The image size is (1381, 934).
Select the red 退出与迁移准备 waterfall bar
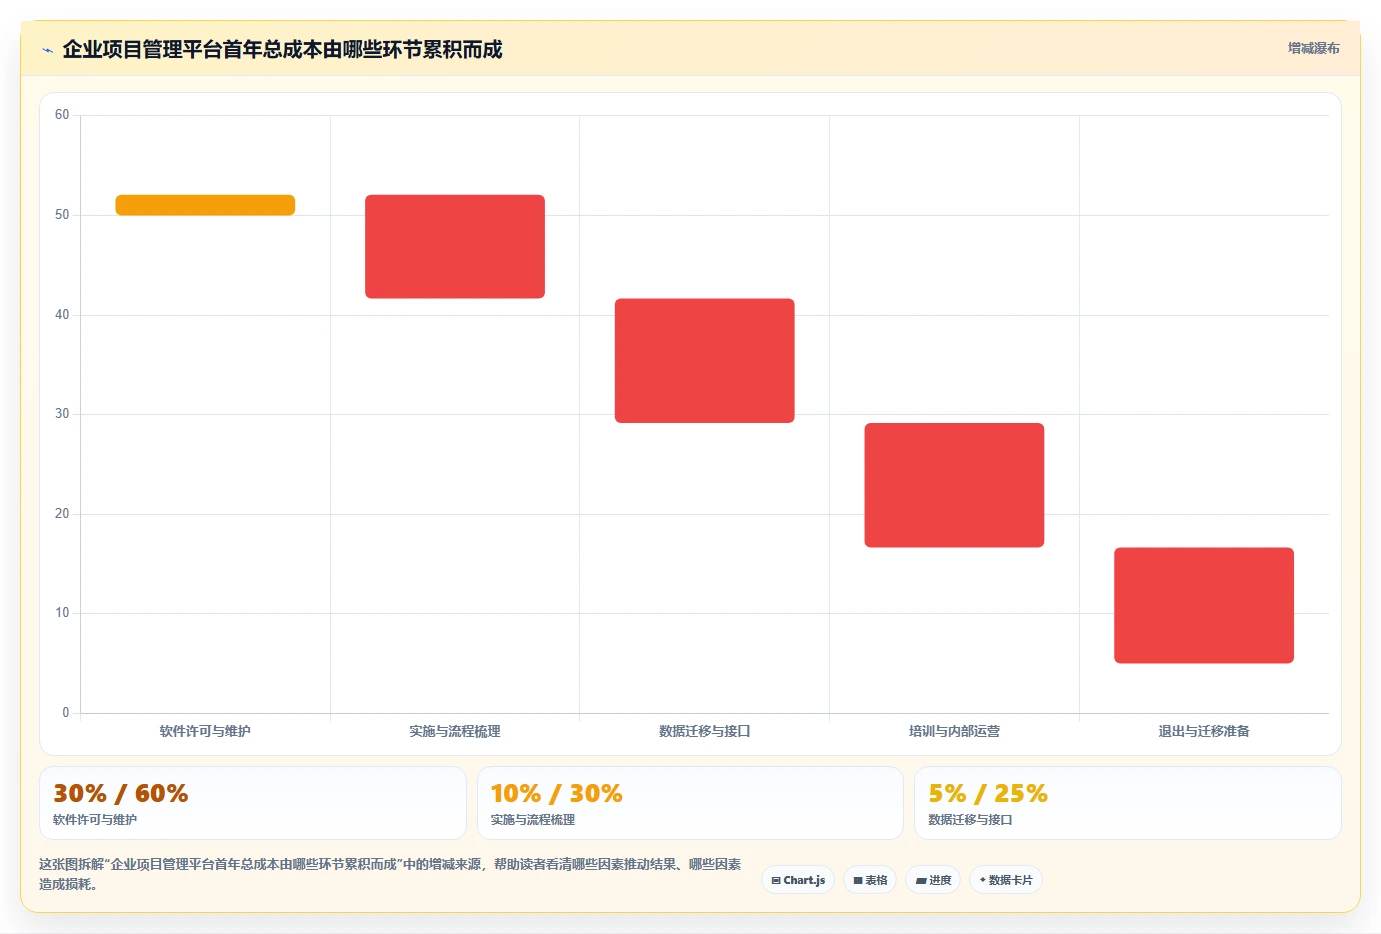[x=1204, y=605]
